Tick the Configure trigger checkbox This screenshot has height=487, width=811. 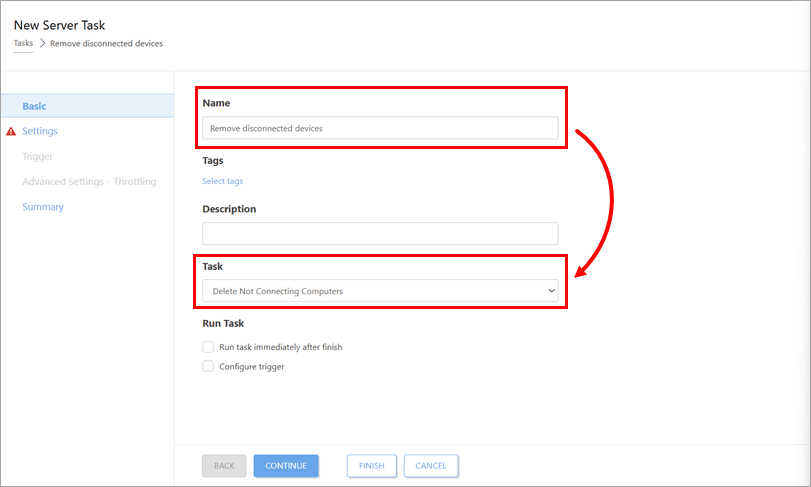click(208, 366)
